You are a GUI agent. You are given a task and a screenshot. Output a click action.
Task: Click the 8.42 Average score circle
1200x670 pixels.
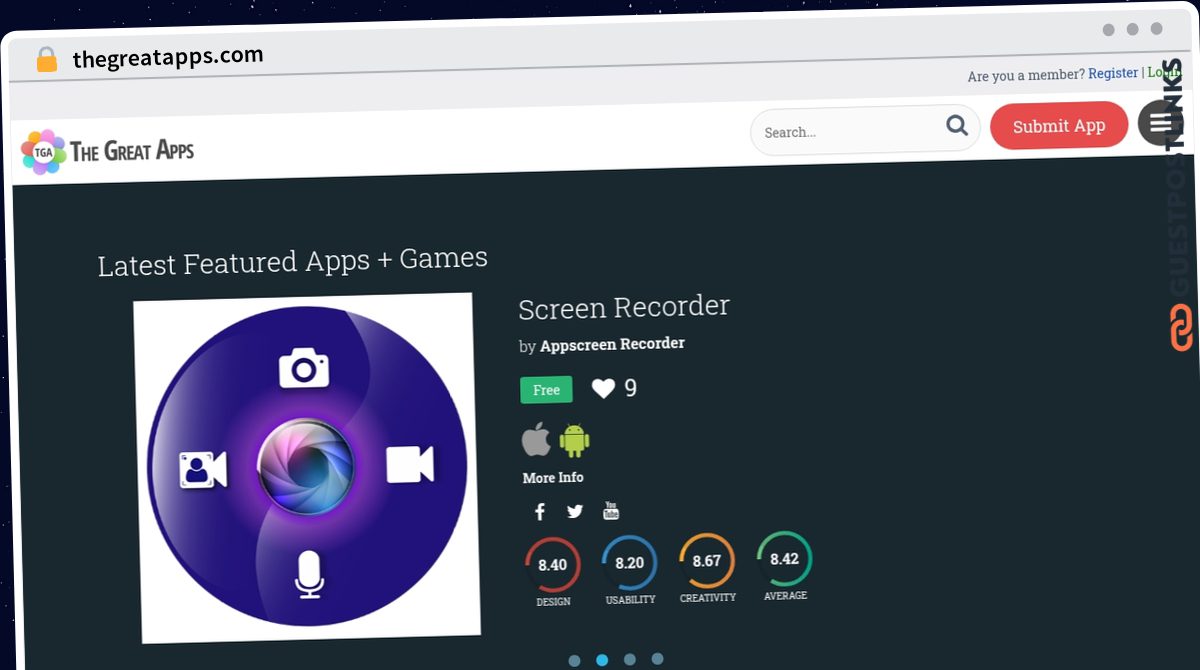pyautogui.click(x=784, y=559)
